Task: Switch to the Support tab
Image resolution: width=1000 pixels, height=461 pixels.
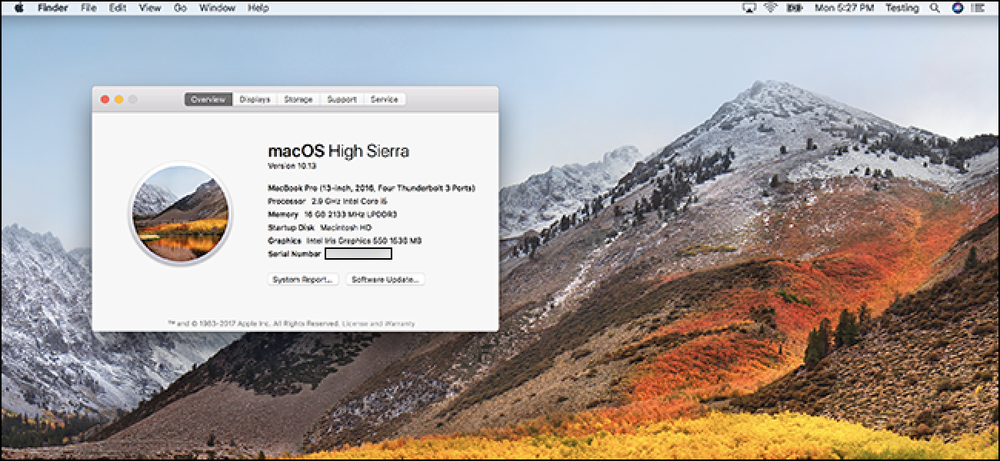Action: 342,99
